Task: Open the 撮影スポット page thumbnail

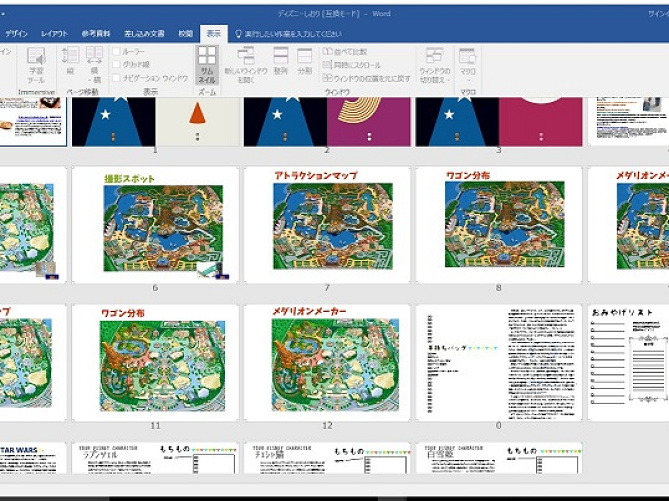Action: pyautogui.click(x=155, y=225)
